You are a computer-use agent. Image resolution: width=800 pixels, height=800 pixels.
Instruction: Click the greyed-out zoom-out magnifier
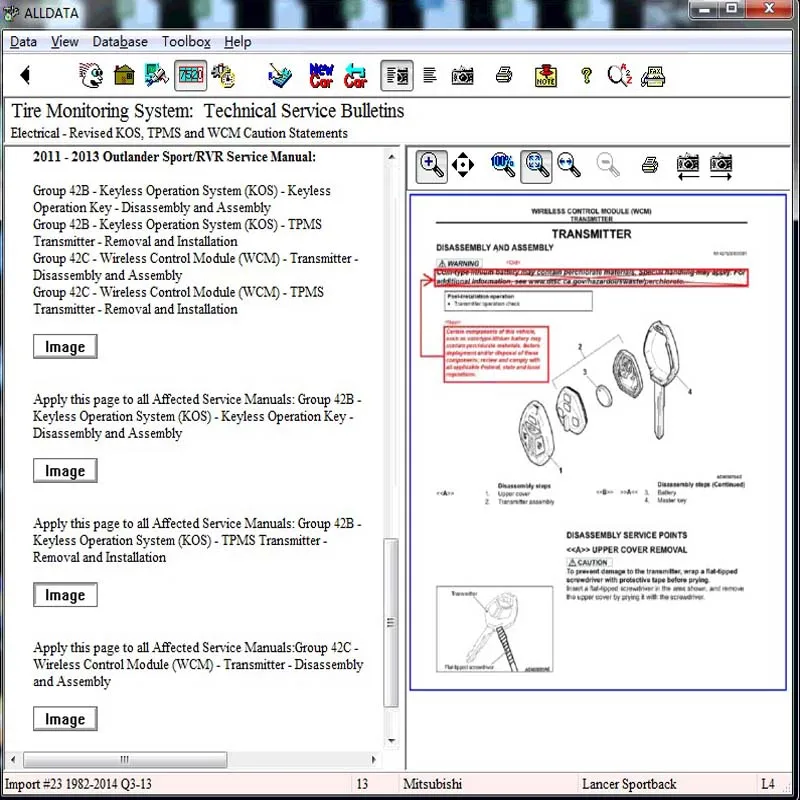(607, 165)
